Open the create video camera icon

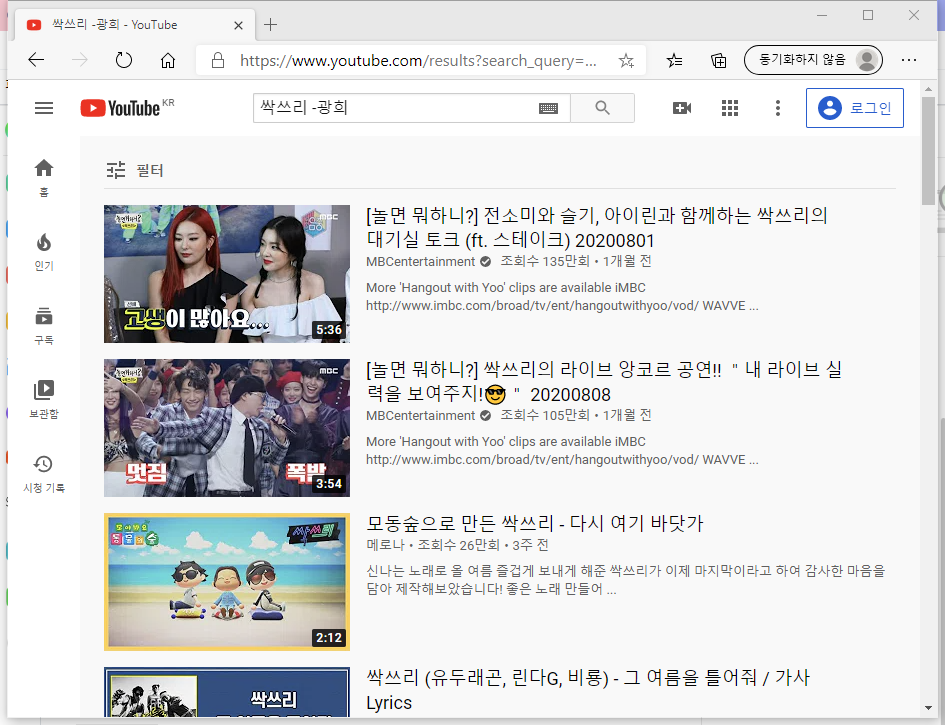point(682,108)
